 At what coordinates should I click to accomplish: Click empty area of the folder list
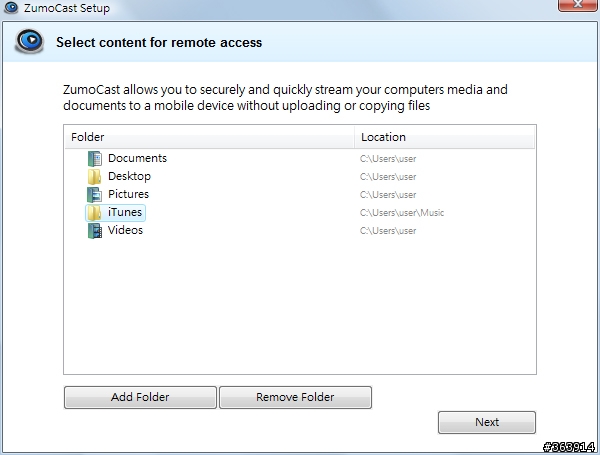coord(300,306)
